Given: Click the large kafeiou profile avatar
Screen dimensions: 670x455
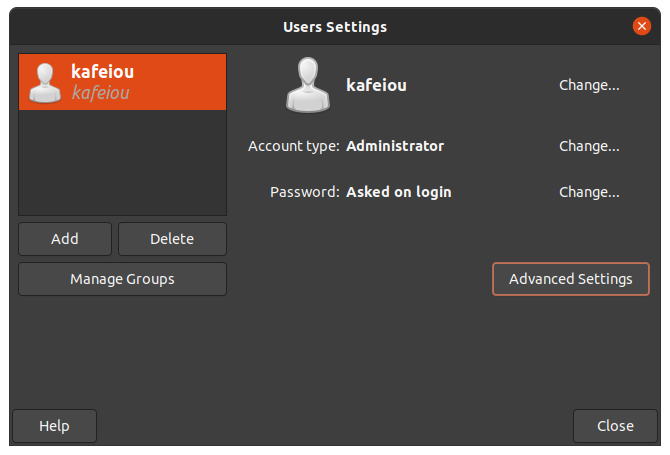Looking at the screenshot, I should pyautogui.click(x=308, y=85).
